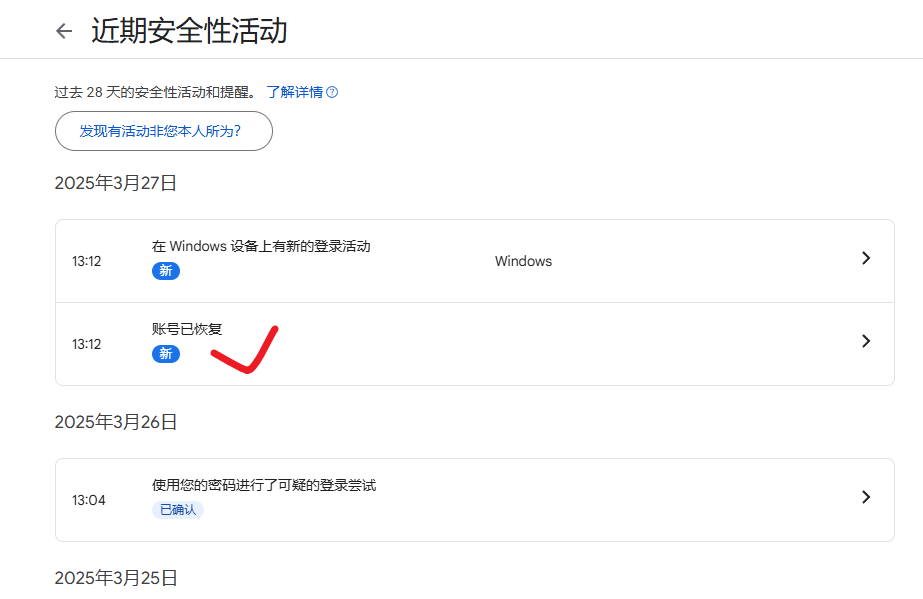The image size is (923, 599).
Task: Click the back arrow beside 近期安全性活动
Action: point(64,31)
